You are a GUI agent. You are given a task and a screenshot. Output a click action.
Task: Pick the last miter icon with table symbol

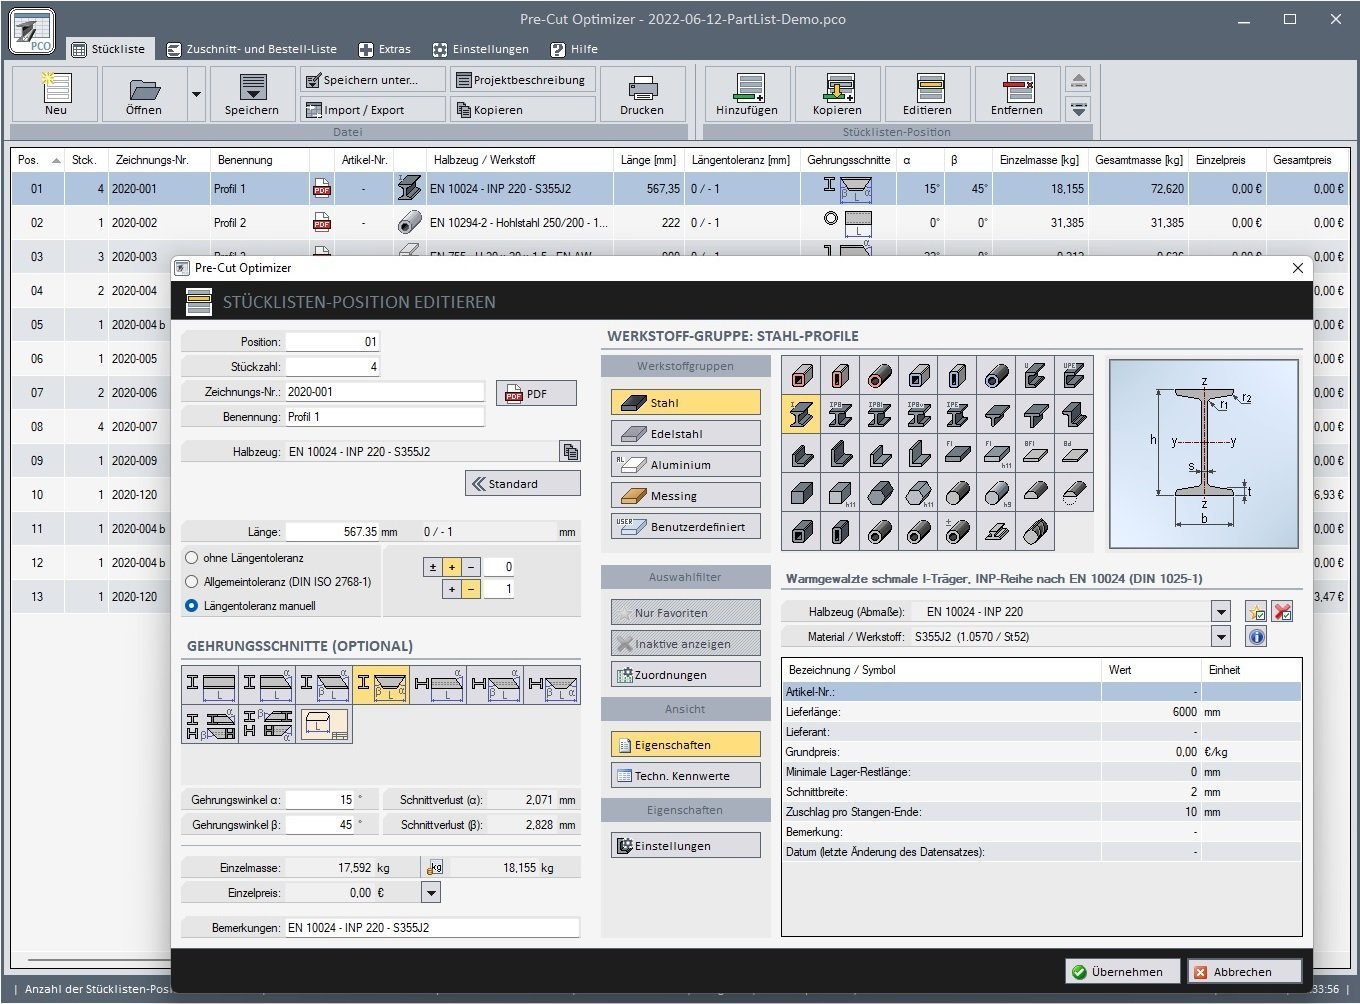(325, 725)
